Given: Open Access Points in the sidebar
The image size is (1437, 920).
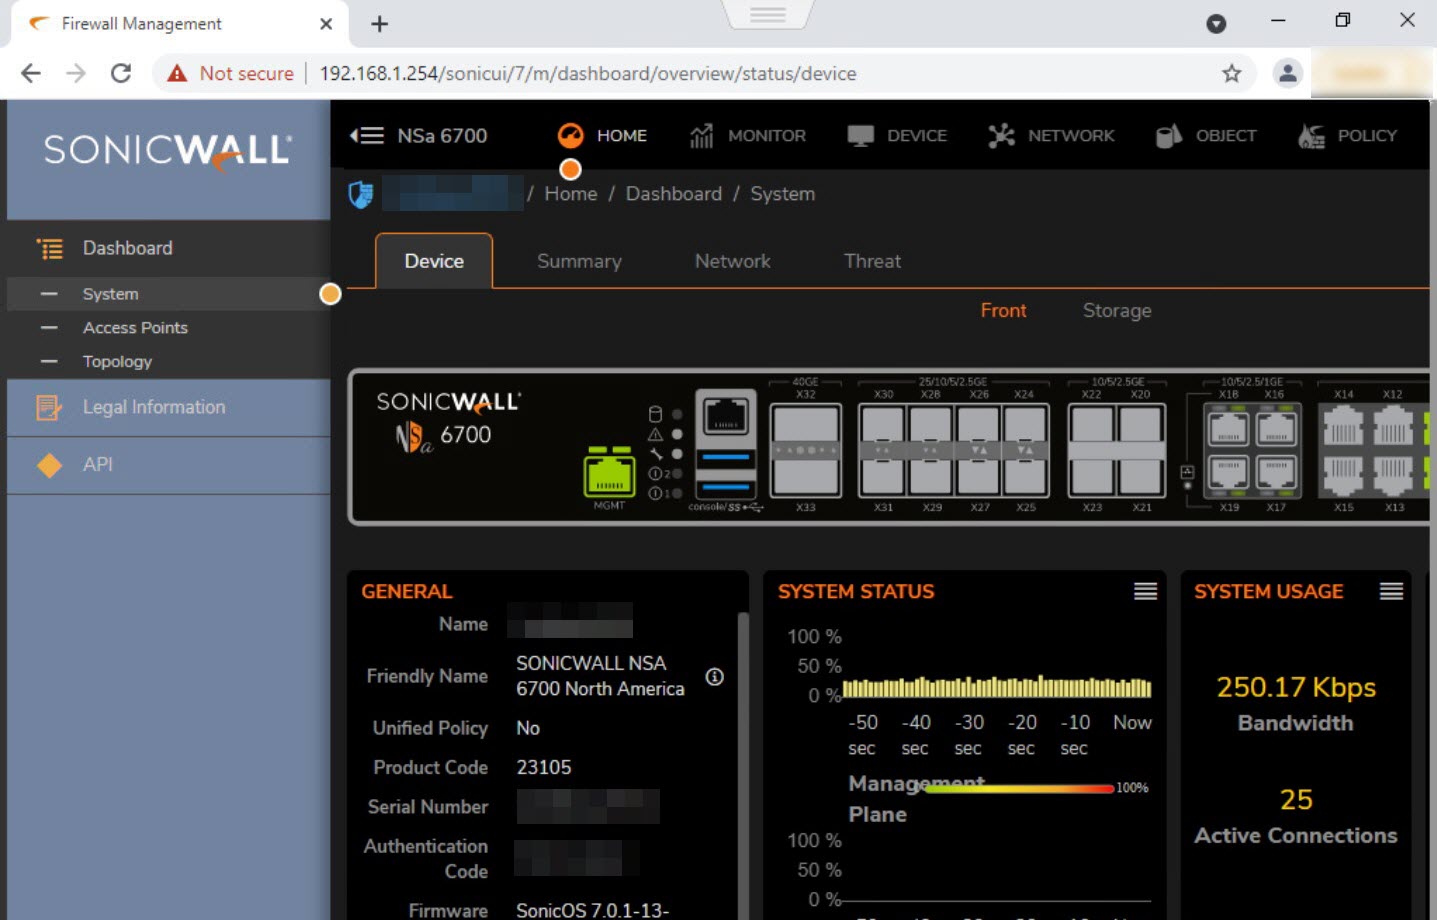Looking at the screenshot, I should pyautogui.click(x=135, y=328).
